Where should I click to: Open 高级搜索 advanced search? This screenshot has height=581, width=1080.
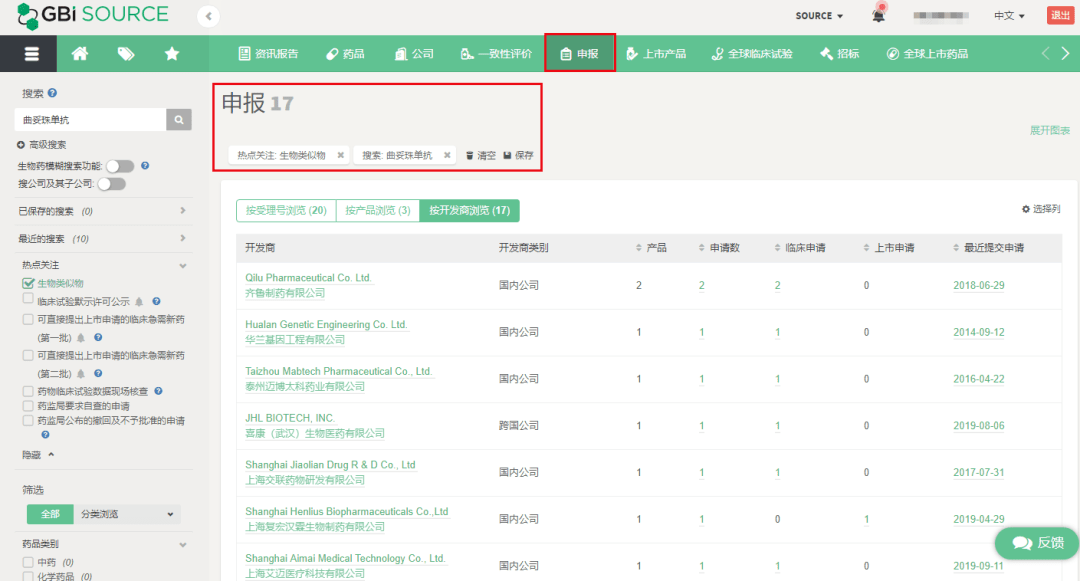(x=41, y=145)
